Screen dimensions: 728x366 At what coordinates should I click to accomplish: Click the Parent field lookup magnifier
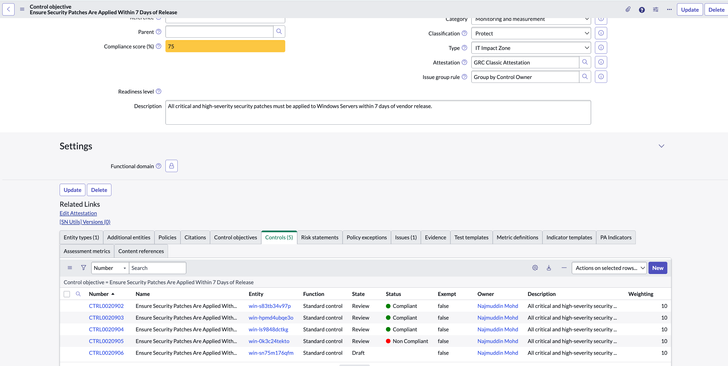click(279, 32)
